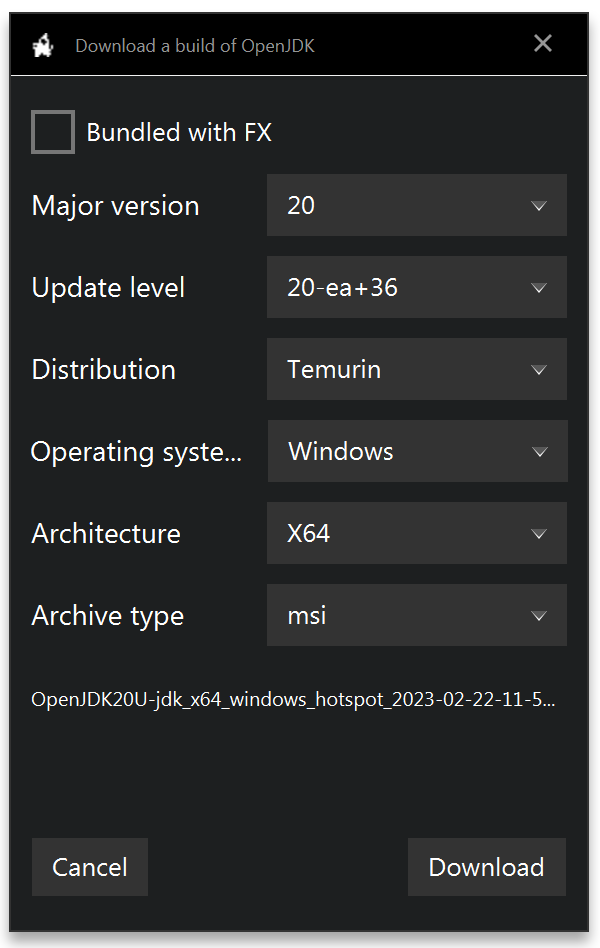Viewport: 600px width, 948px height.
Task: Open the Distribution dropdown showing Temurin
Action: click(x=417, y=369)
